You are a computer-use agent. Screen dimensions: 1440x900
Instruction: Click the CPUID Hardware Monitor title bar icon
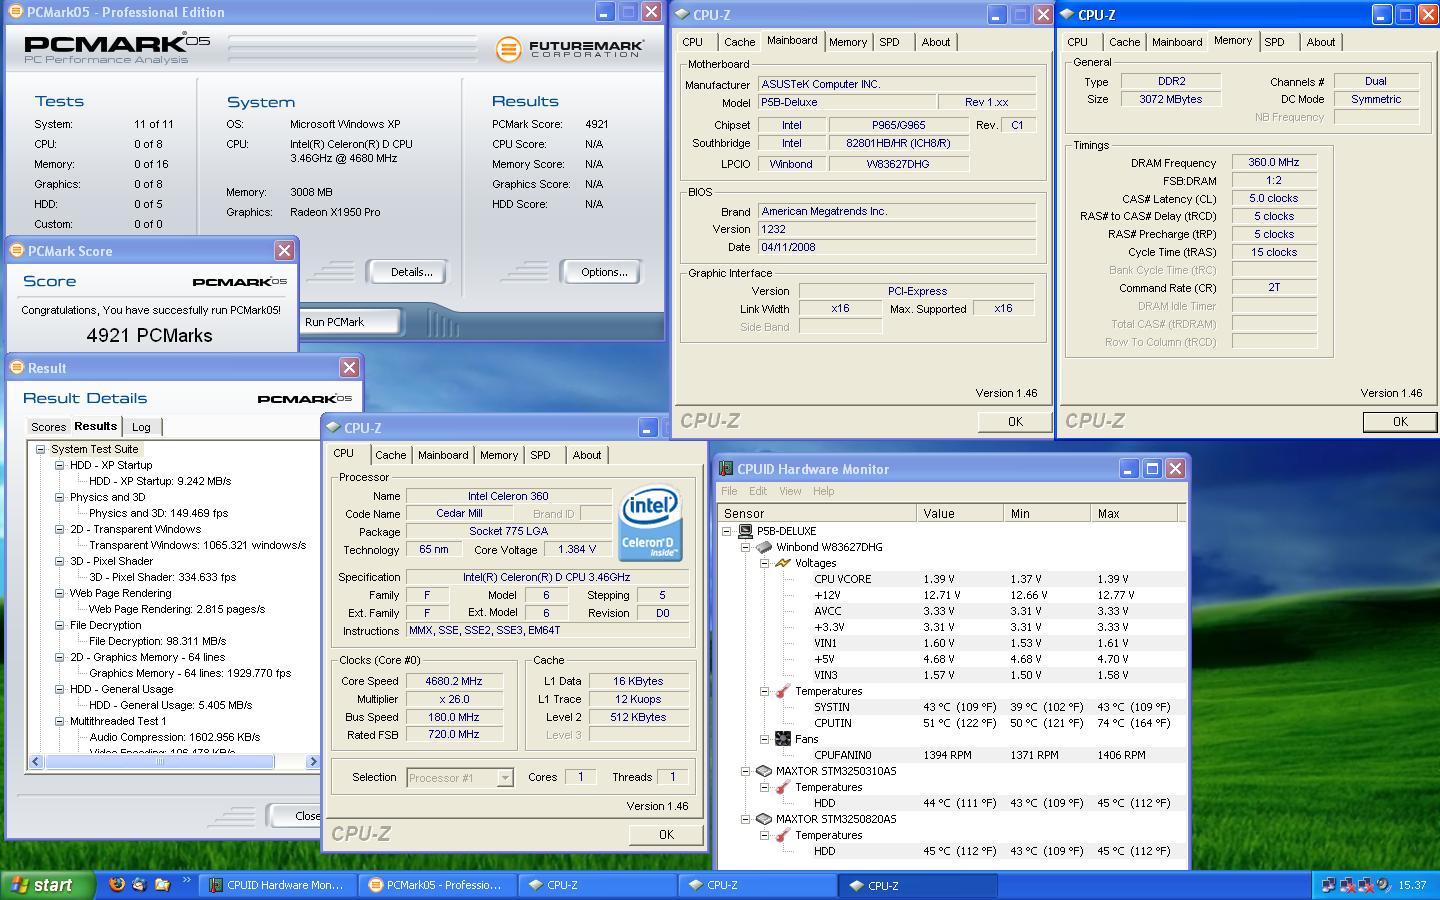[726, 468]
